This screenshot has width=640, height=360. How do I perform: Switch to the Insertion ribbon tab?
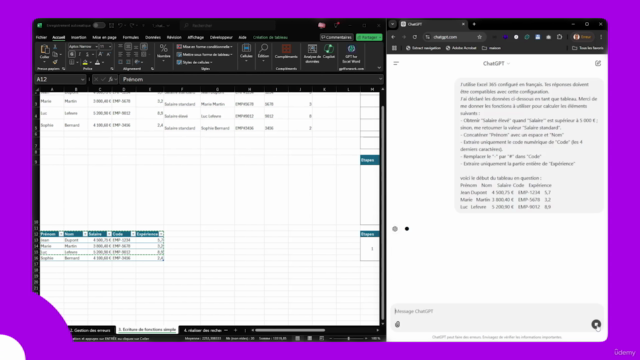78,37
